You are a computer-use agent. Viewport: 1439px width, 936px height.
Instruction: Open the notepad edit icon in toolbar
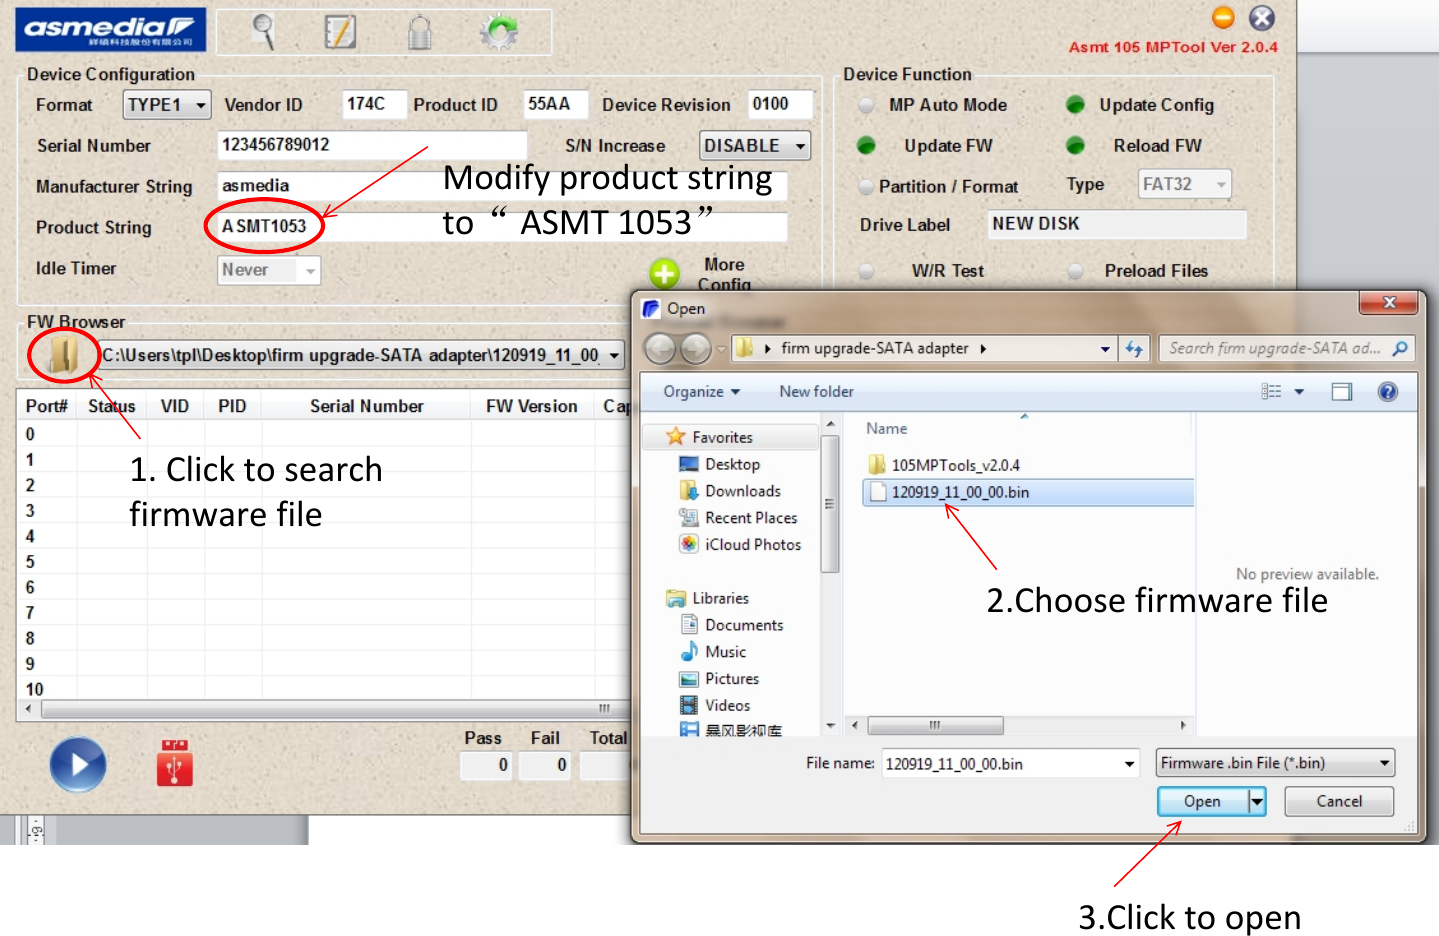point(340,31)
